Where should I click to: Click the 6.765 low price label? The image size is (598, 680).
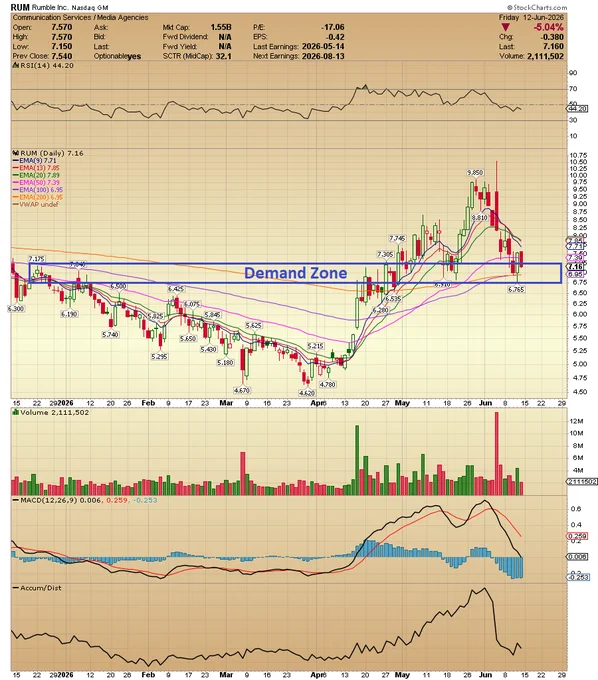coord(516,289)
